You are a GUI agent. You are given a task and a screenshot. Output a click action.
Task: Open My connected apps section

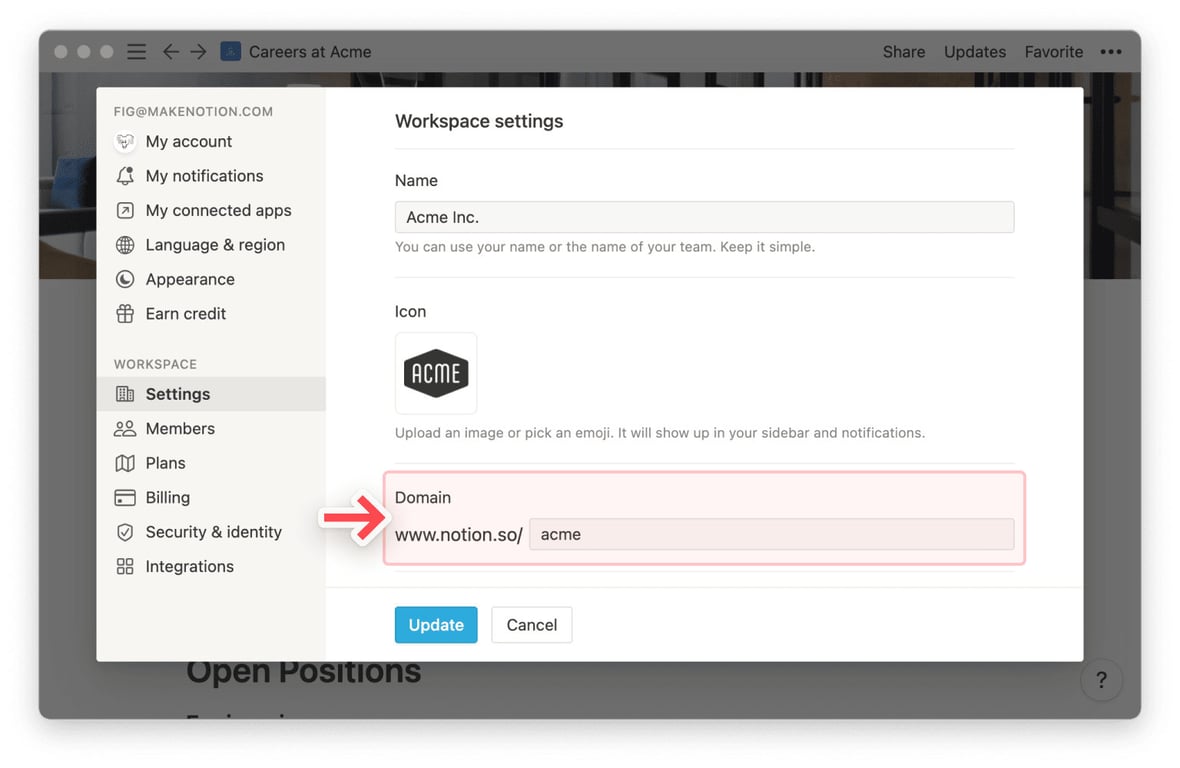(218, 210)
